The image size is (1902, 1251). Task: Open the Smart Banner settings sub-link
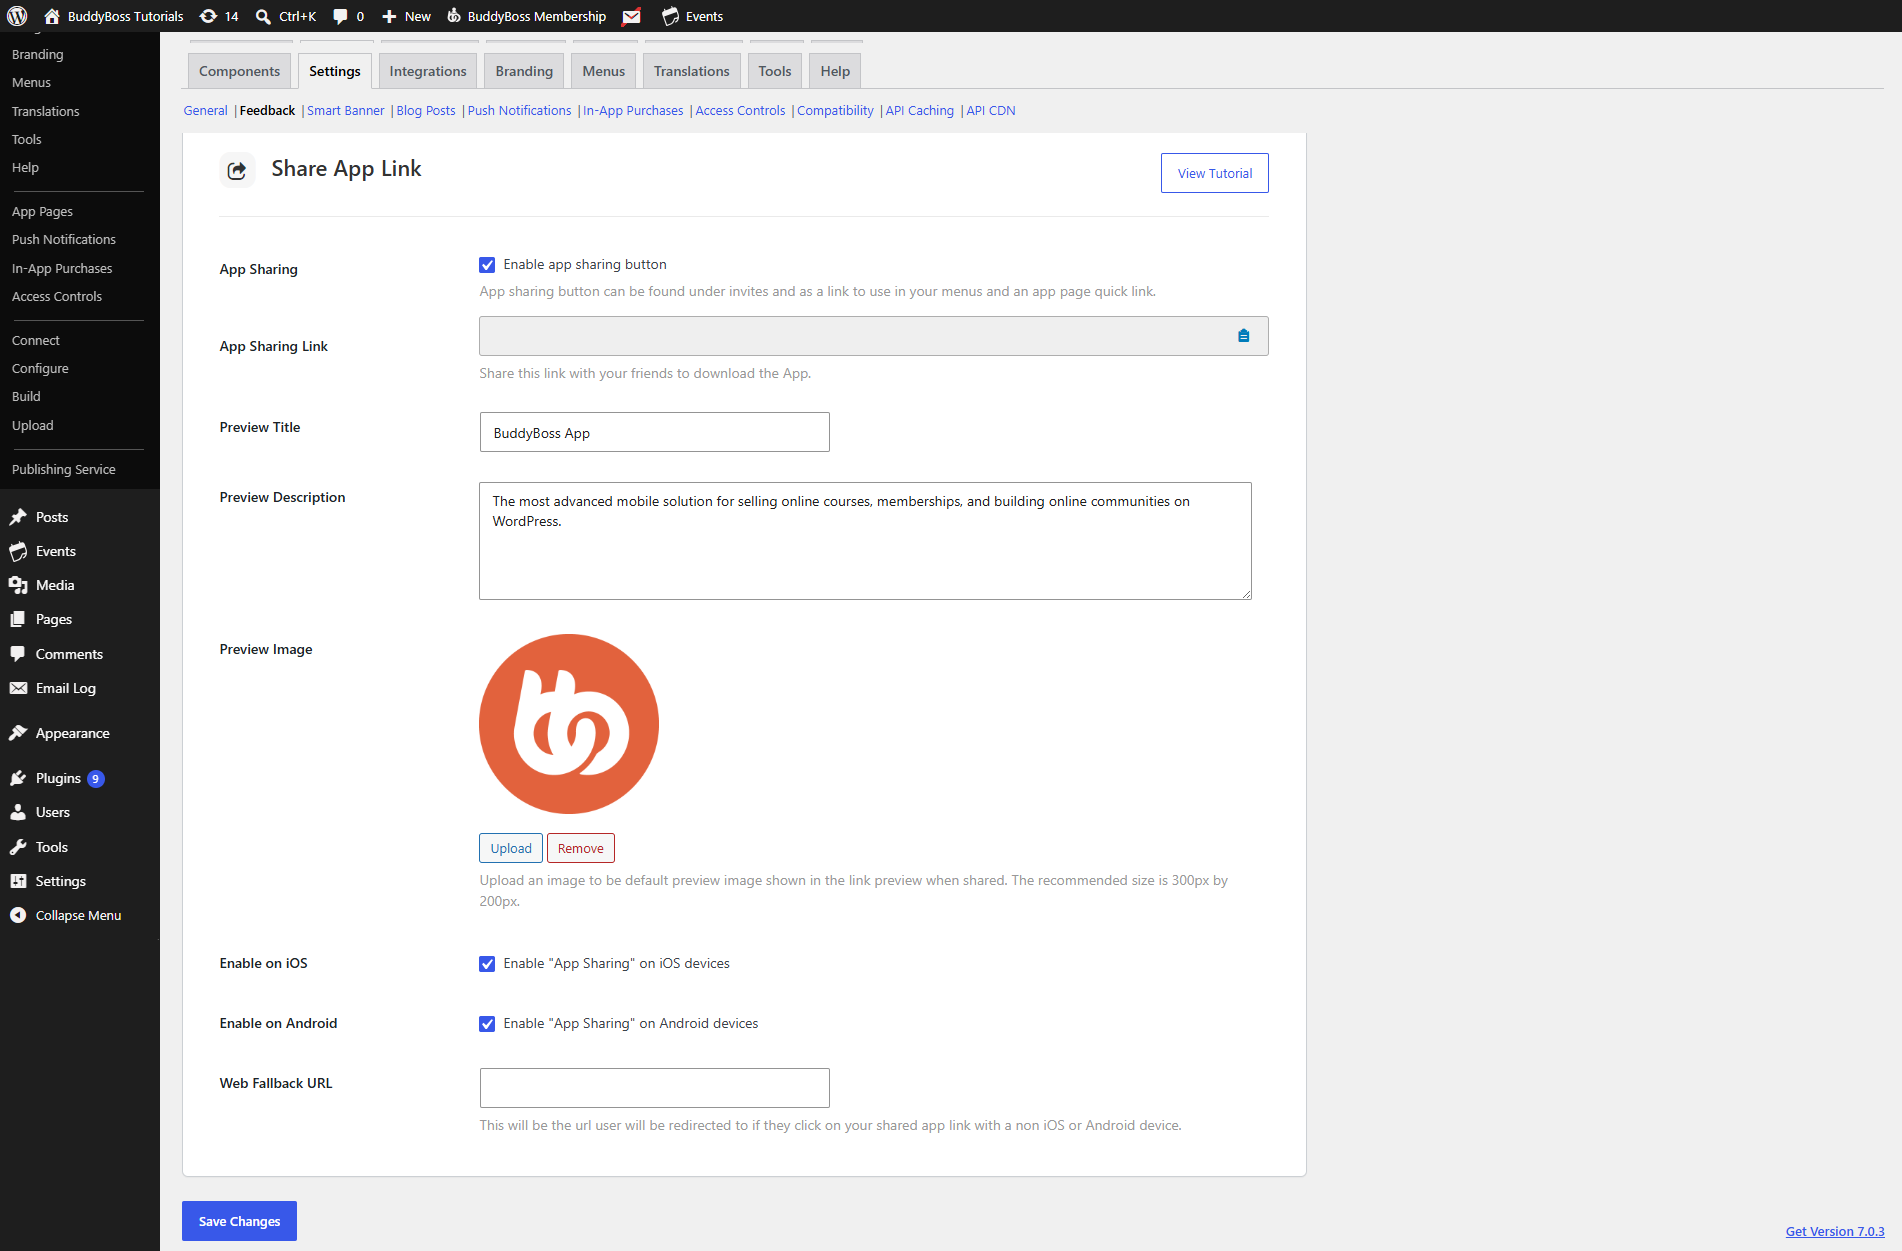[345, 110]
